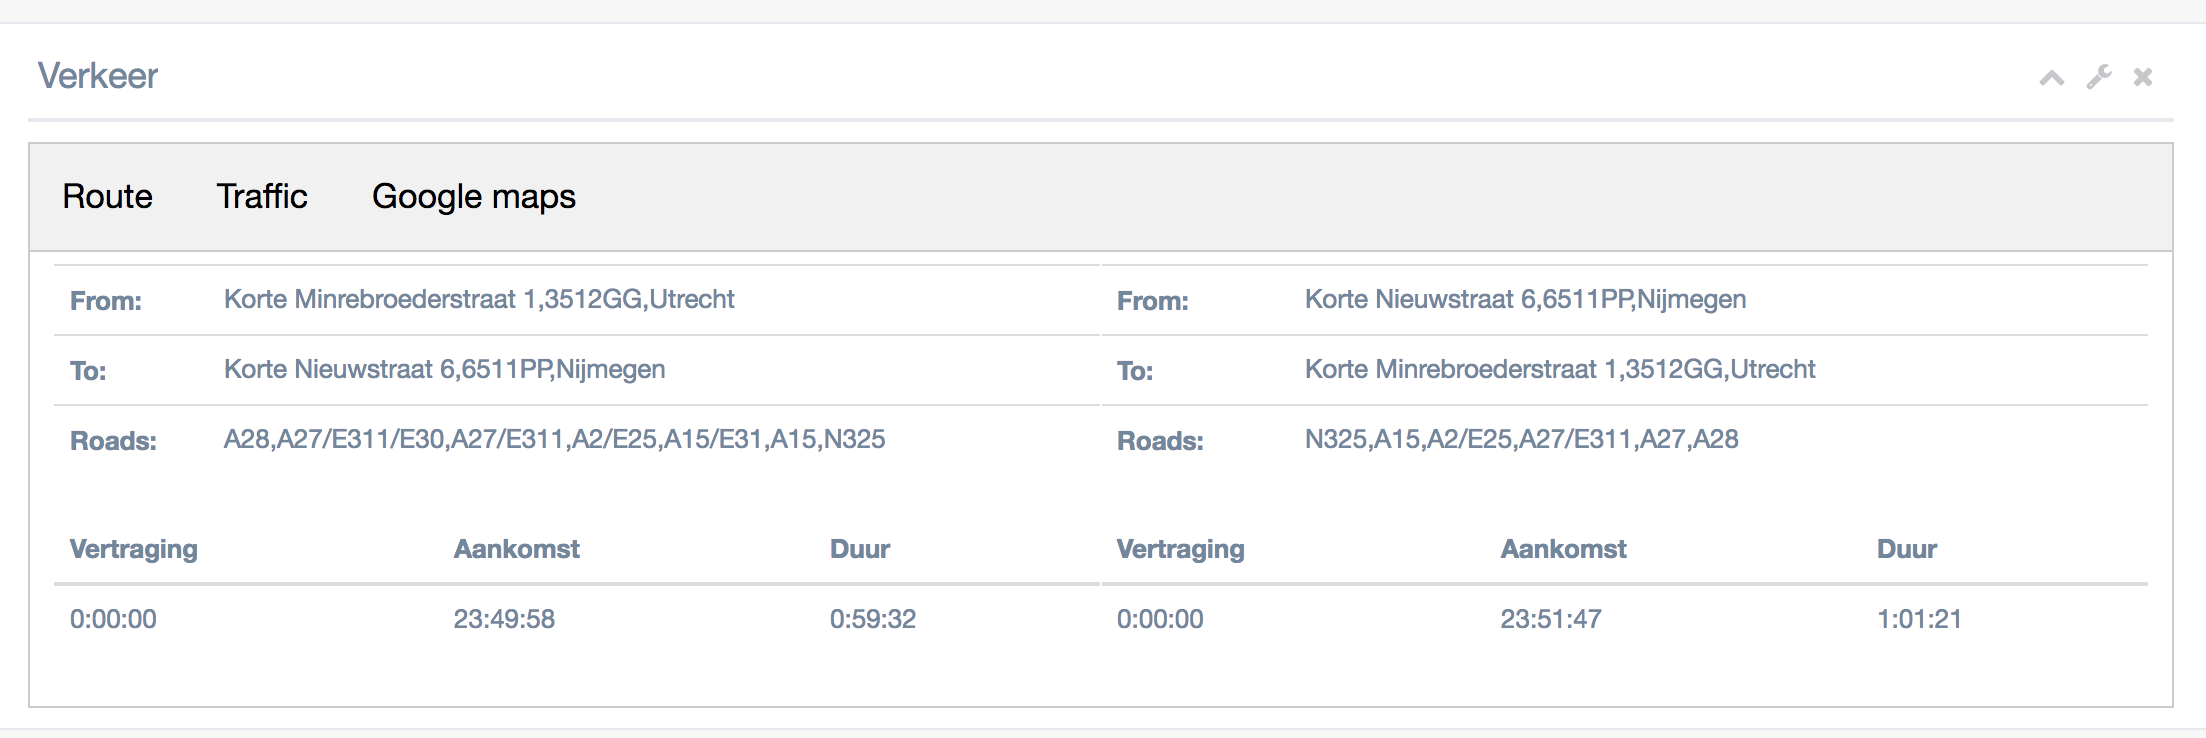2206x738 pixels.
Task: Click the left Aankomst column header
Action: [517, 549]
